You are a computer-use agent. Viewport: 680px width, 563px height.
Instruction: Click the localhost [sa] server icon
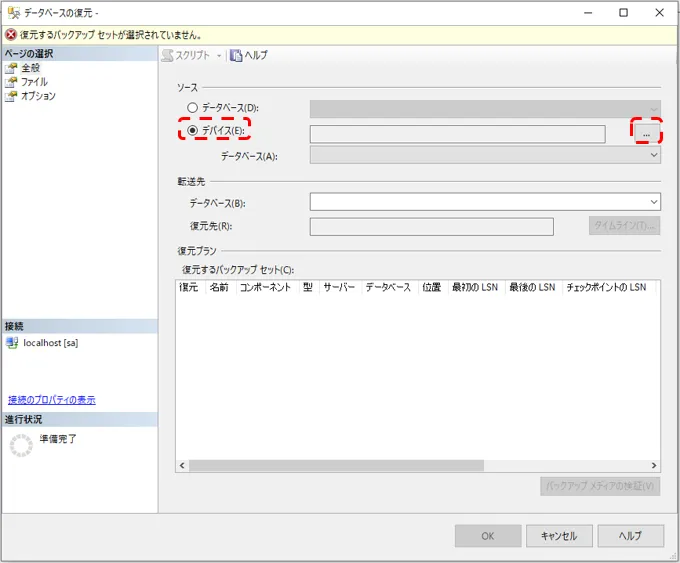tap(12, 342)
